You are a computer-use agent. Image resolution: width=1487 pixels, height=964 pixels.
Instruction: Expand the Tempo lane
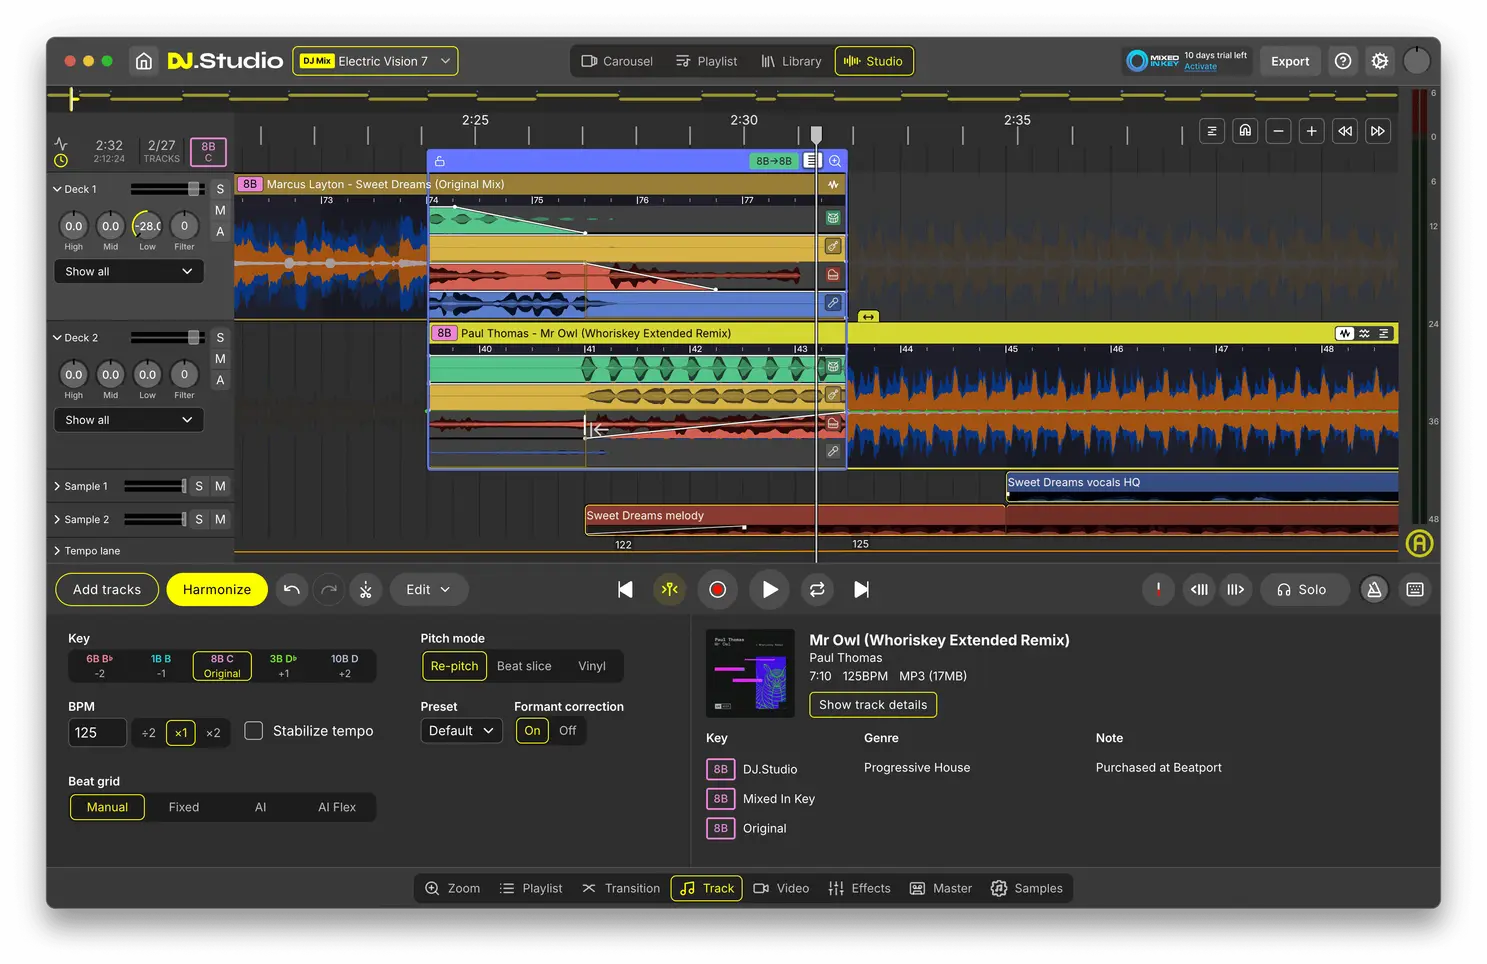coord(57,551)
